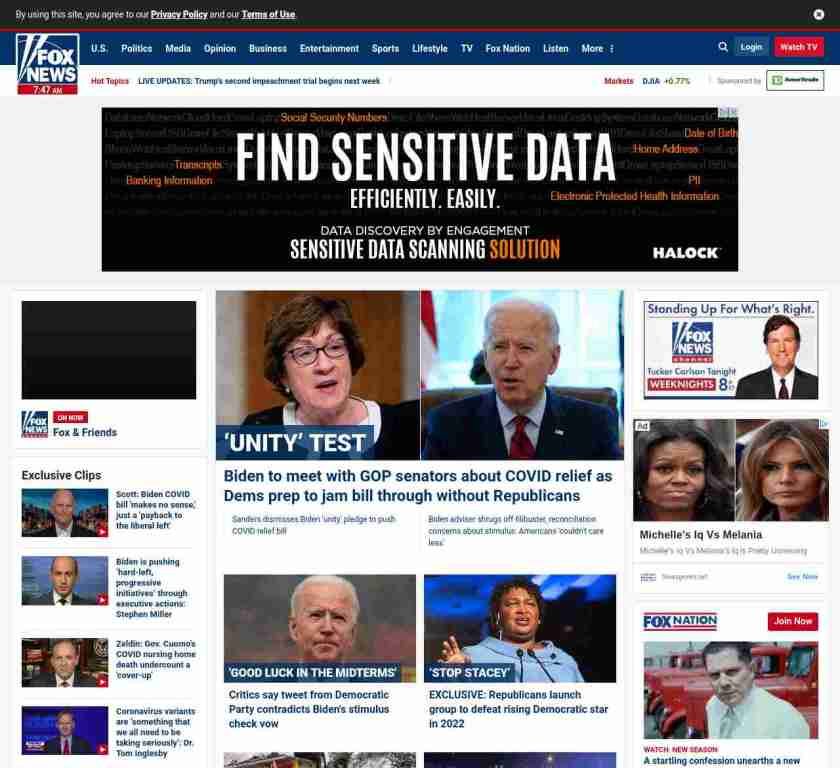Click the play icon on Zeldin clip thumbnail
The height and width of the screenshot is (768, 840).
[102, 682]
